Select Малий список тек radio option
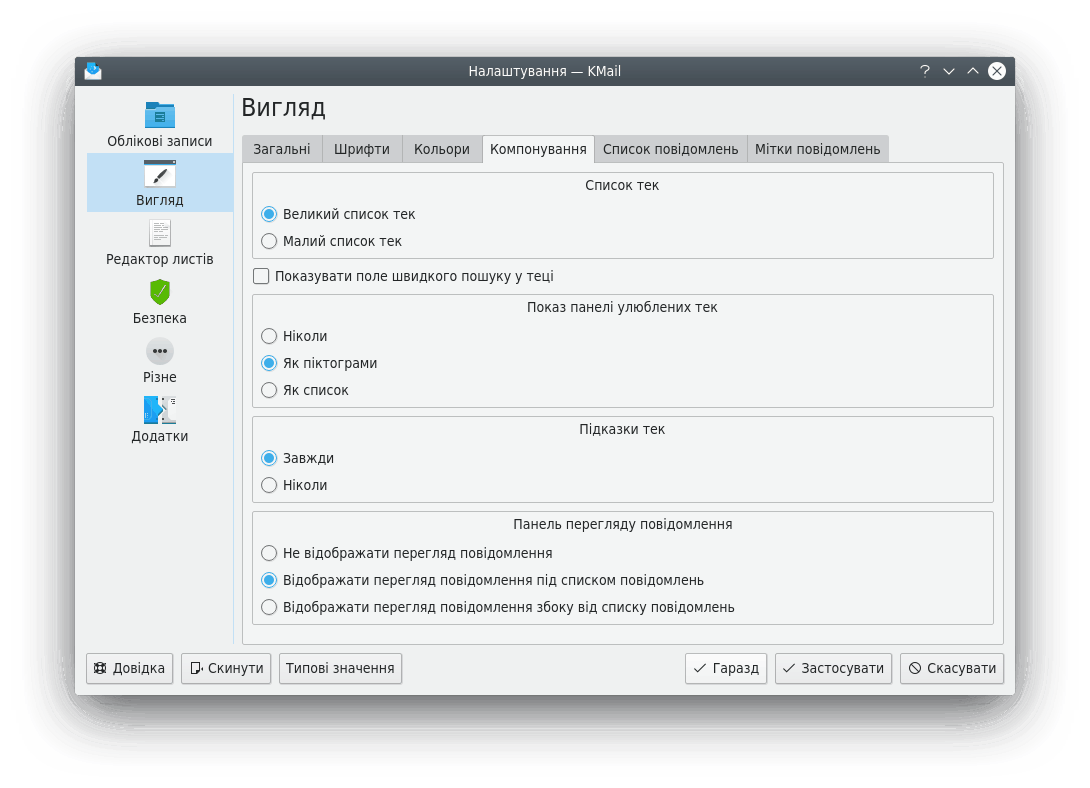 269,241
